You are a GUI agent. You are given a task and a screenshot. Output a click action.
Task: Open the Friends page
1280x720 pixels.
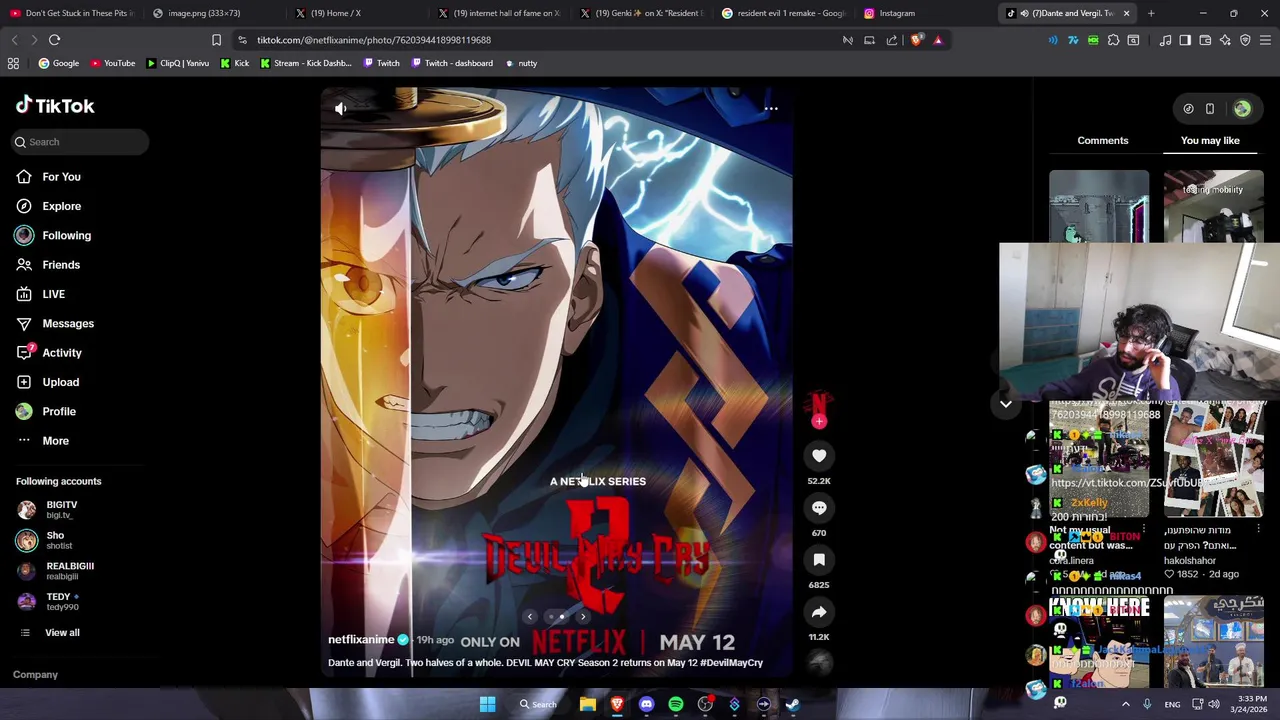click(x=61, y=265)
